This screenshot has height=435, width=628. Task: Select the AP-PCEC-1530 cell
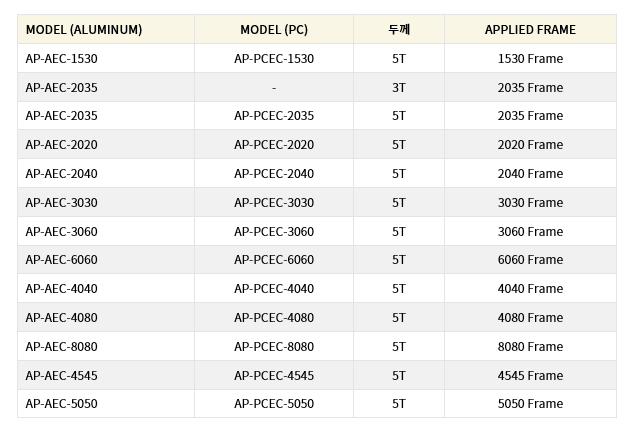click(274, 58)
